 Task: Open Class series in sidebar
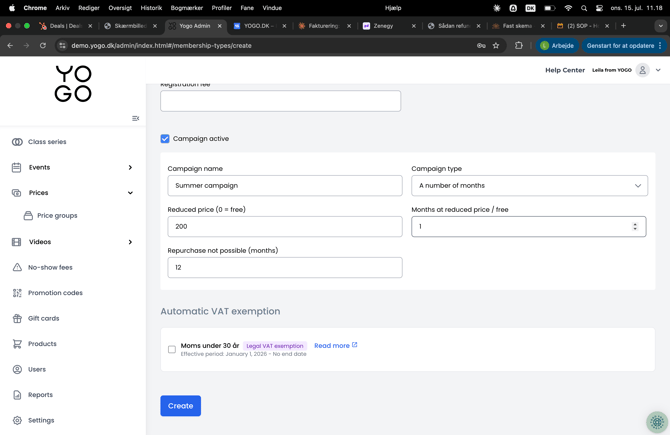(x=47, y=142)
